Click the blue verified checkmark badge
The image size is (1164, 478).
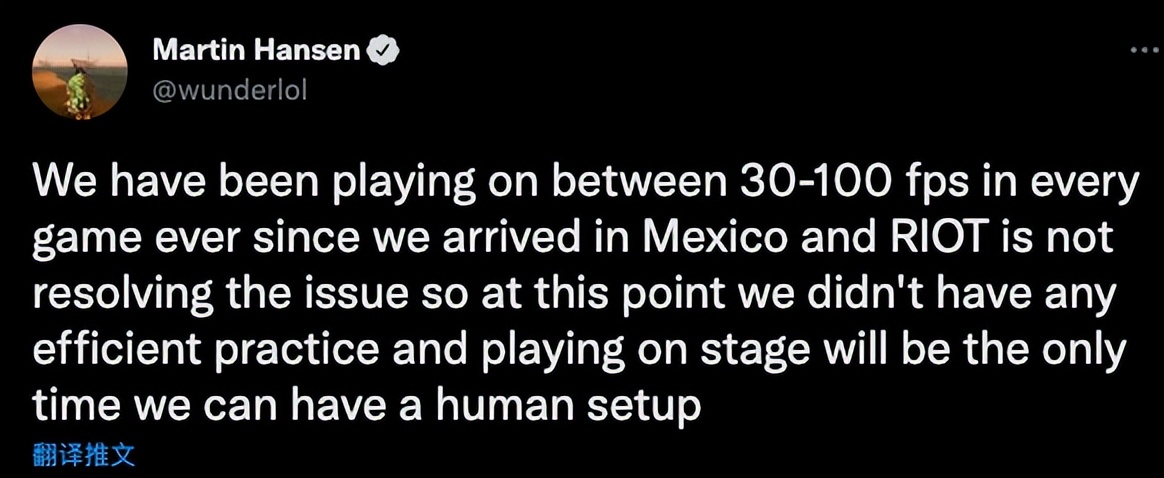point(385,51)
